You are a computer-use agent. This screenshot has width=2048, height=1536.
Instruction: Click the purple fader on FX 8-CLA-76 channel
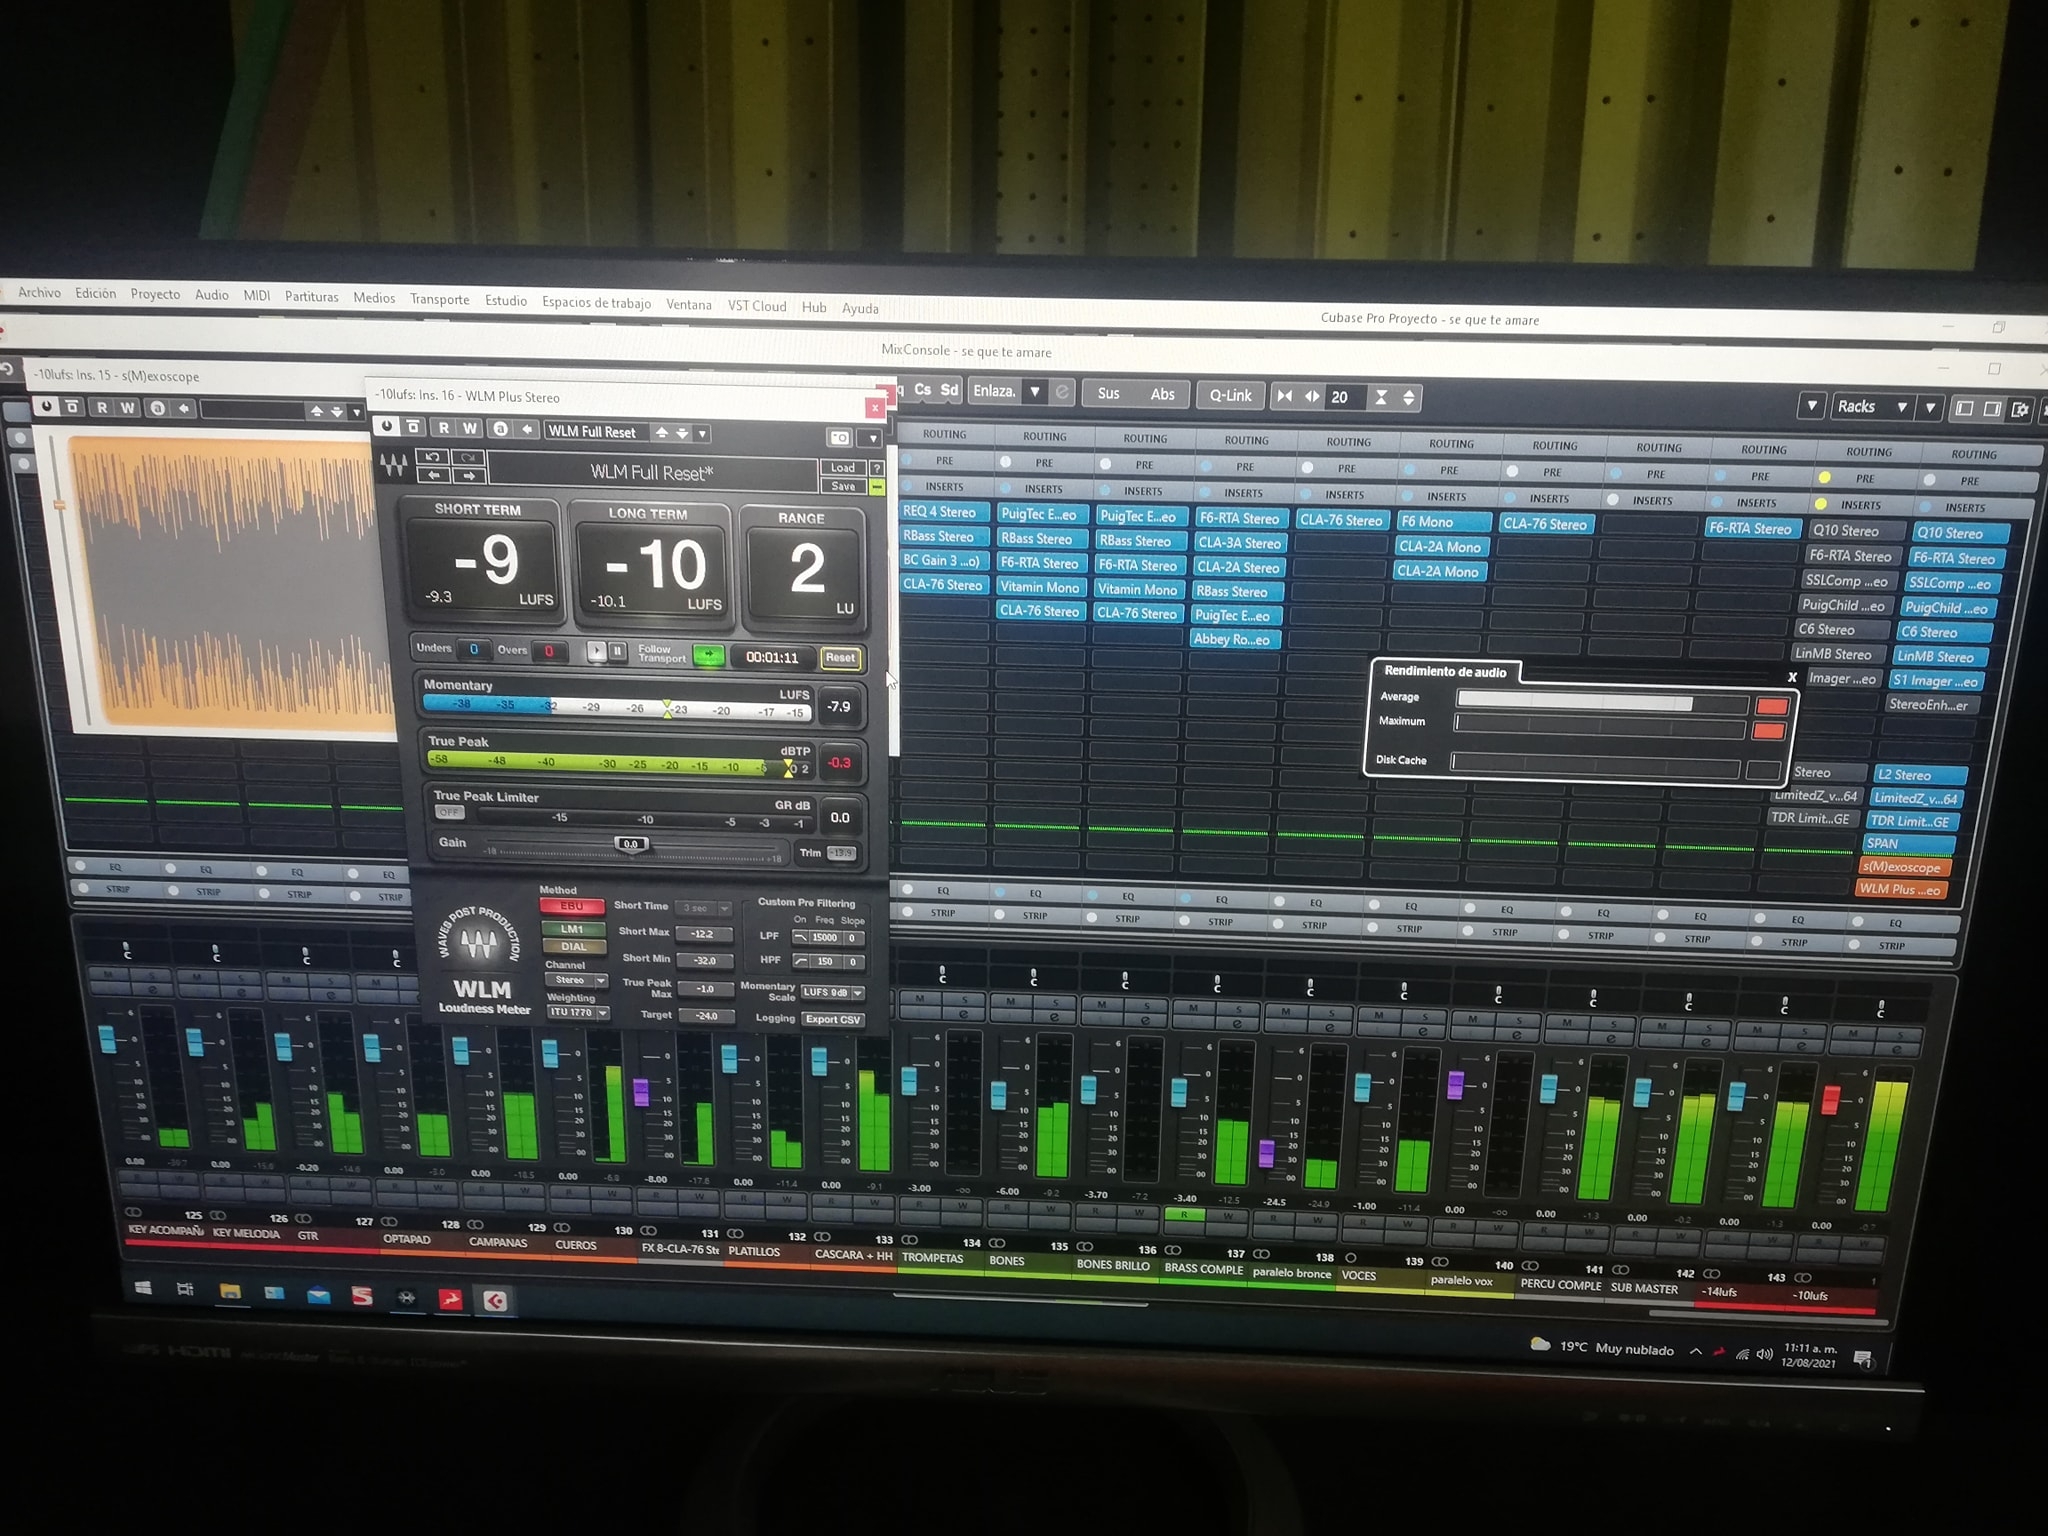[x=641, y=1091]
